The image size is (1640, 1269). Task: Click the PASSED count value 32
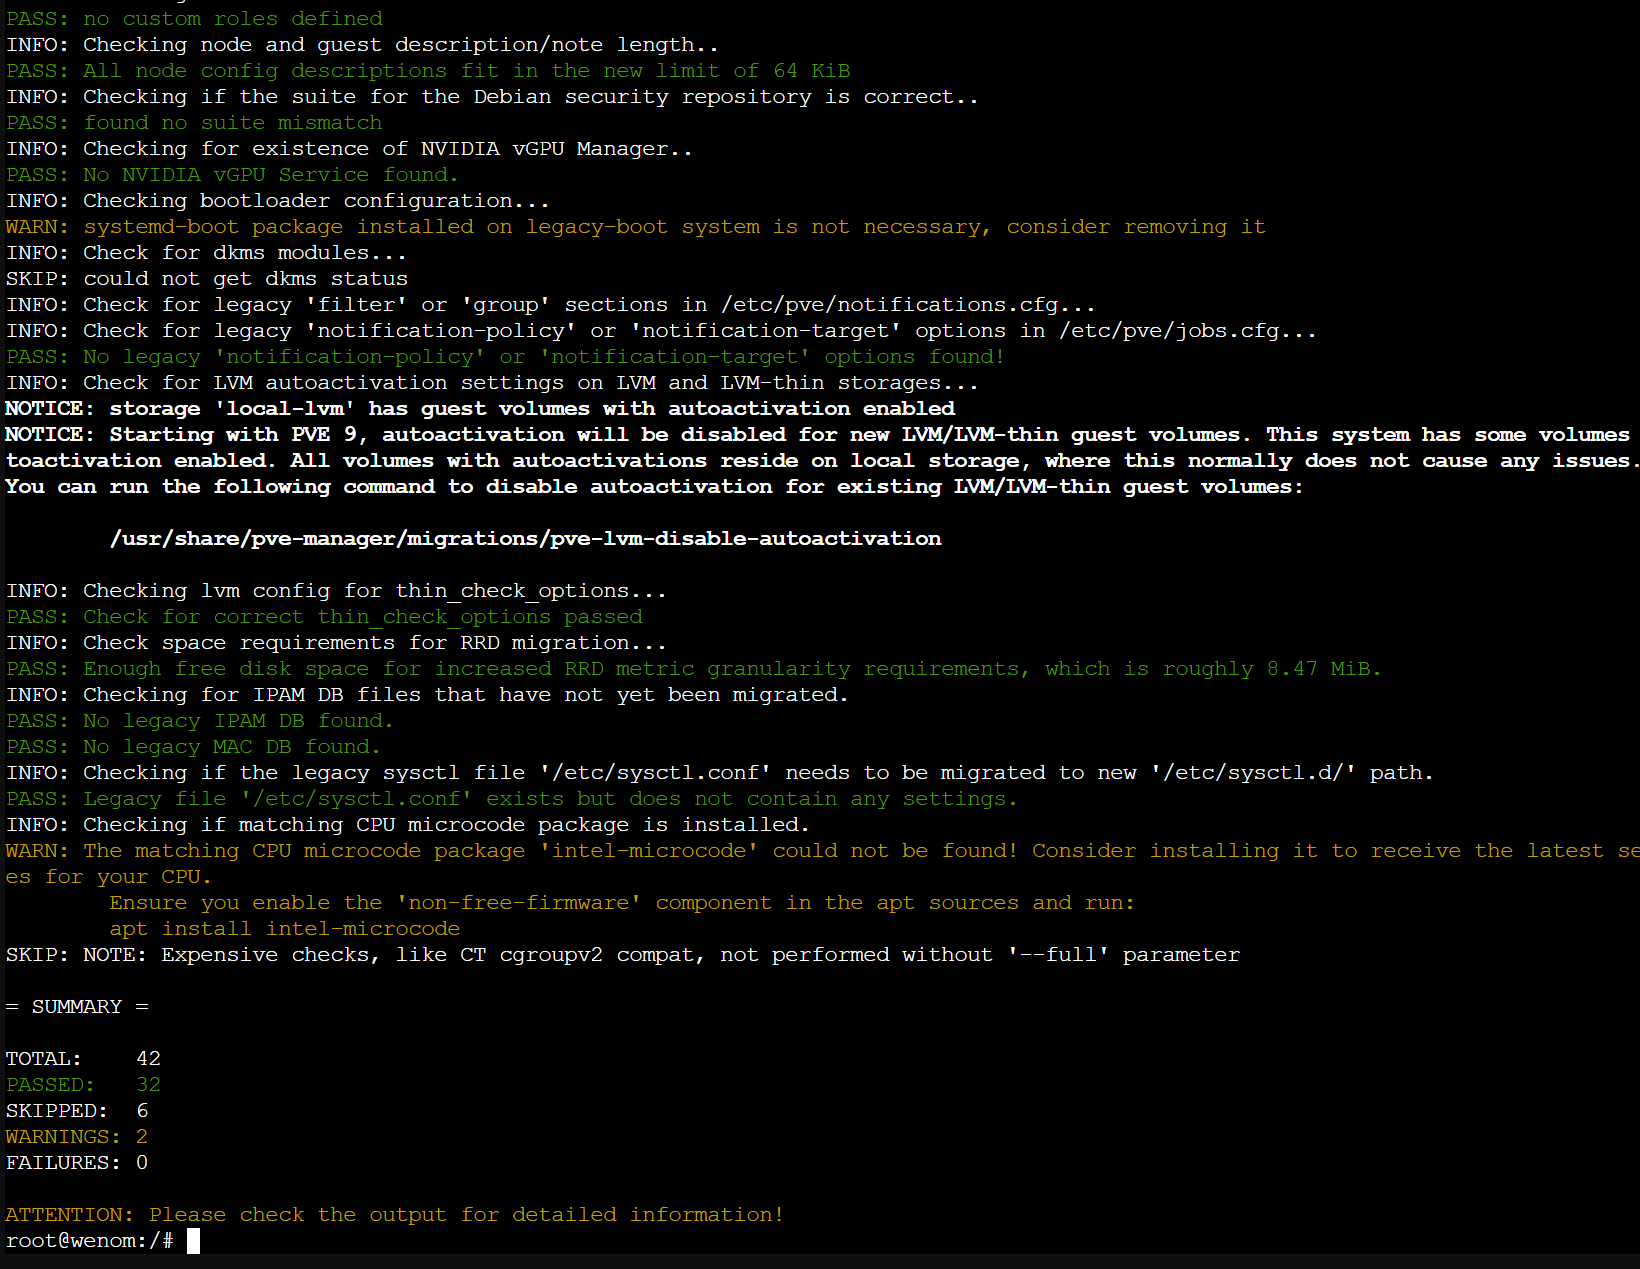point(148,1085)
